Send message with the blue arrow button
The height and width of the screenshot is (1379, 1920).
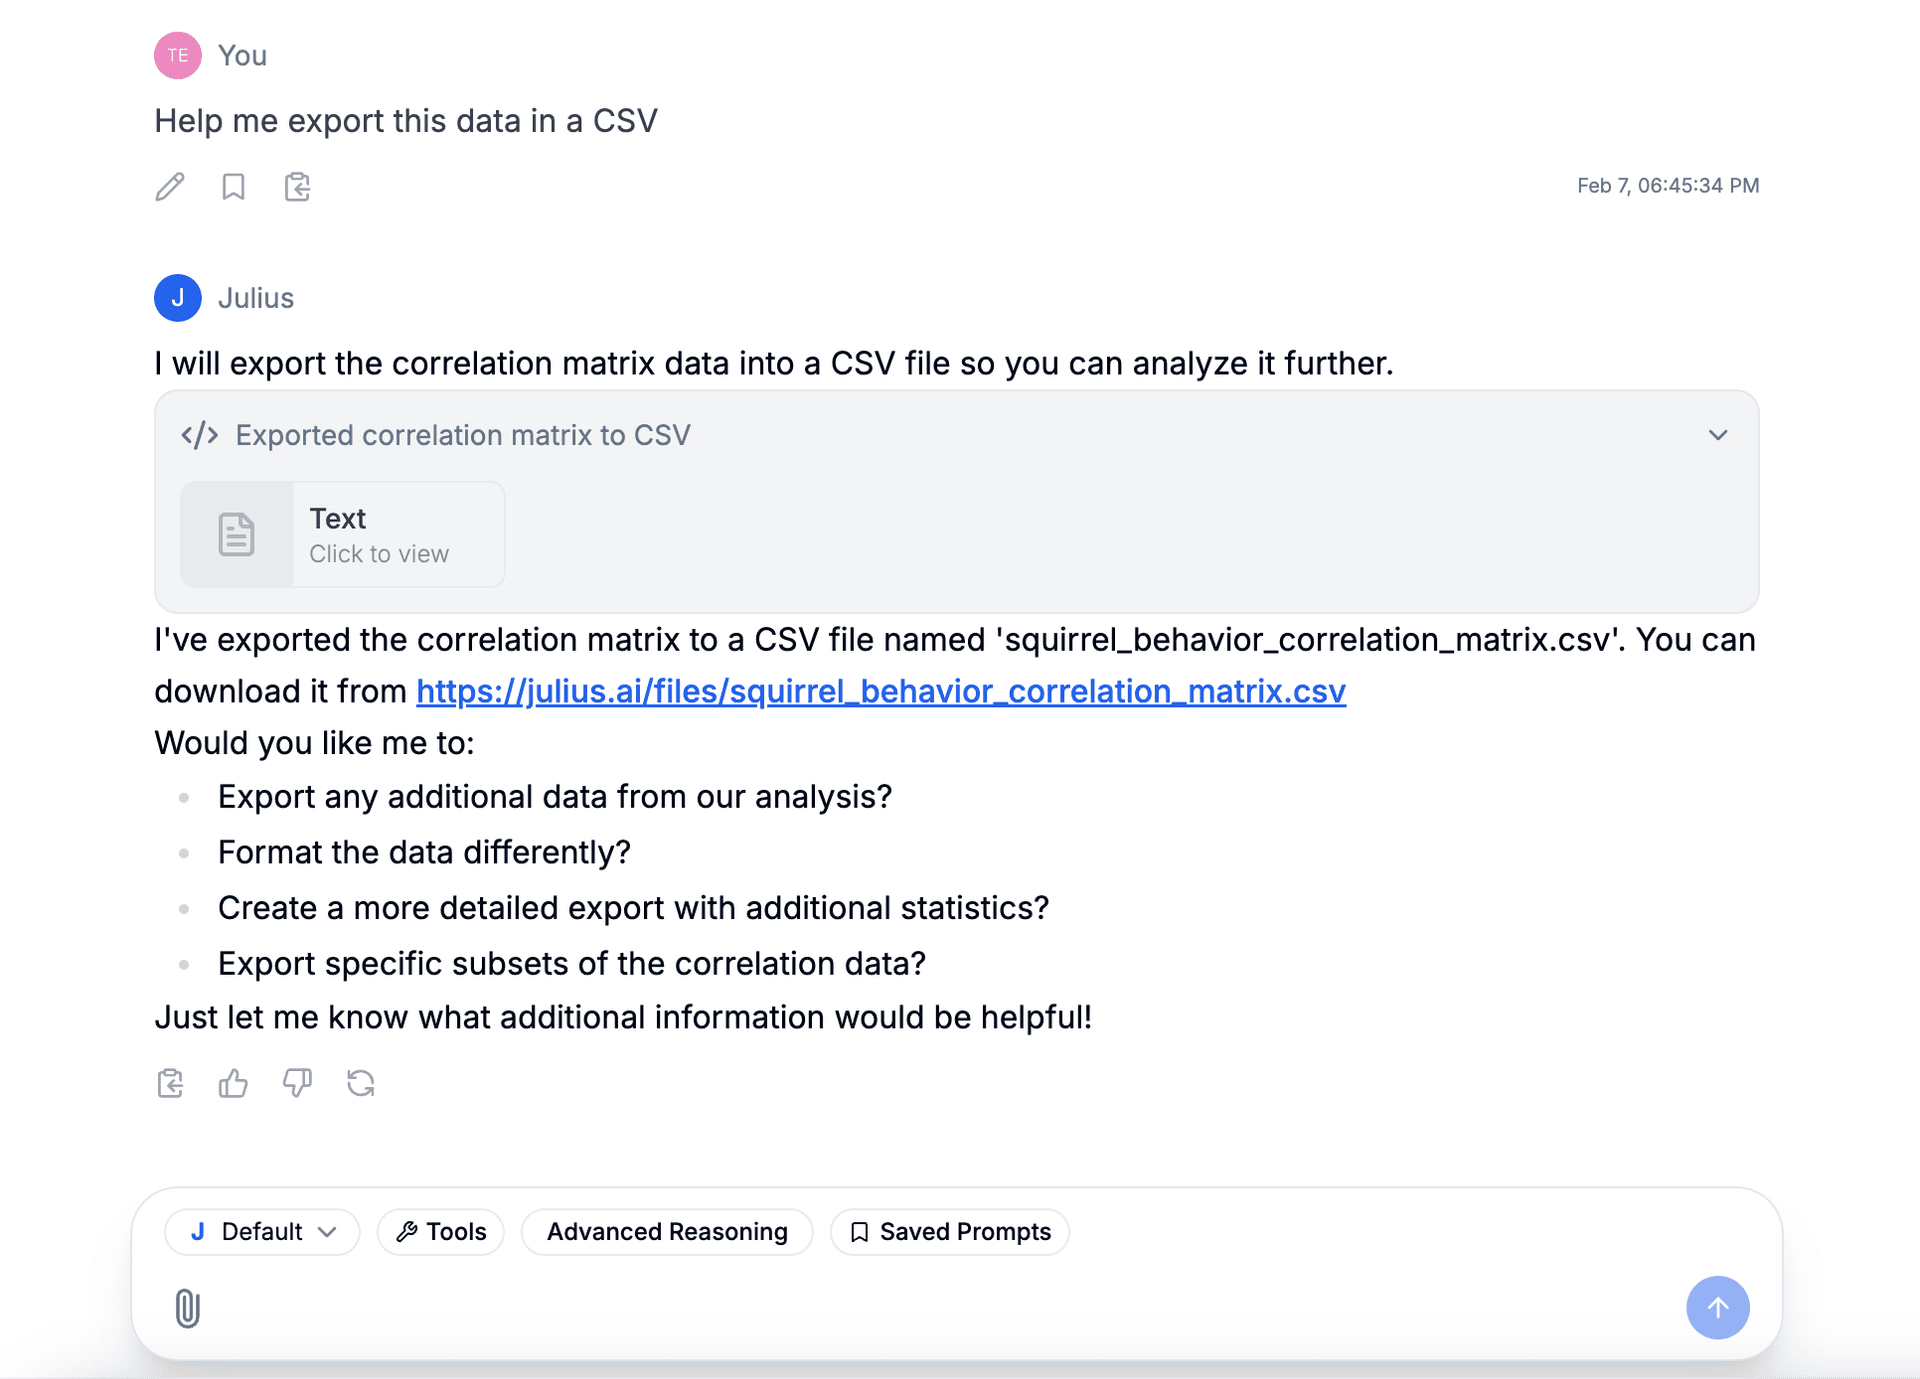click(x=1717, y=1307)
